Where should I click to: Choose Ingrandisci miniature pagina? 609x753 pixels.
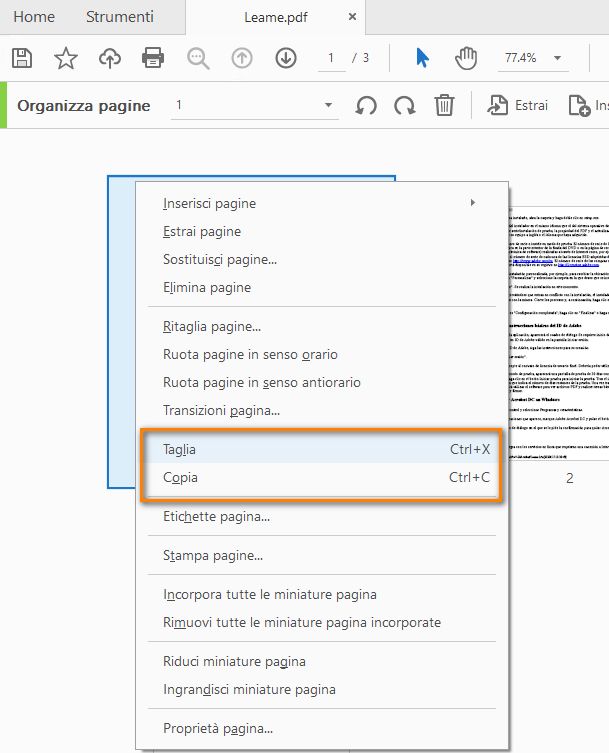322,689
